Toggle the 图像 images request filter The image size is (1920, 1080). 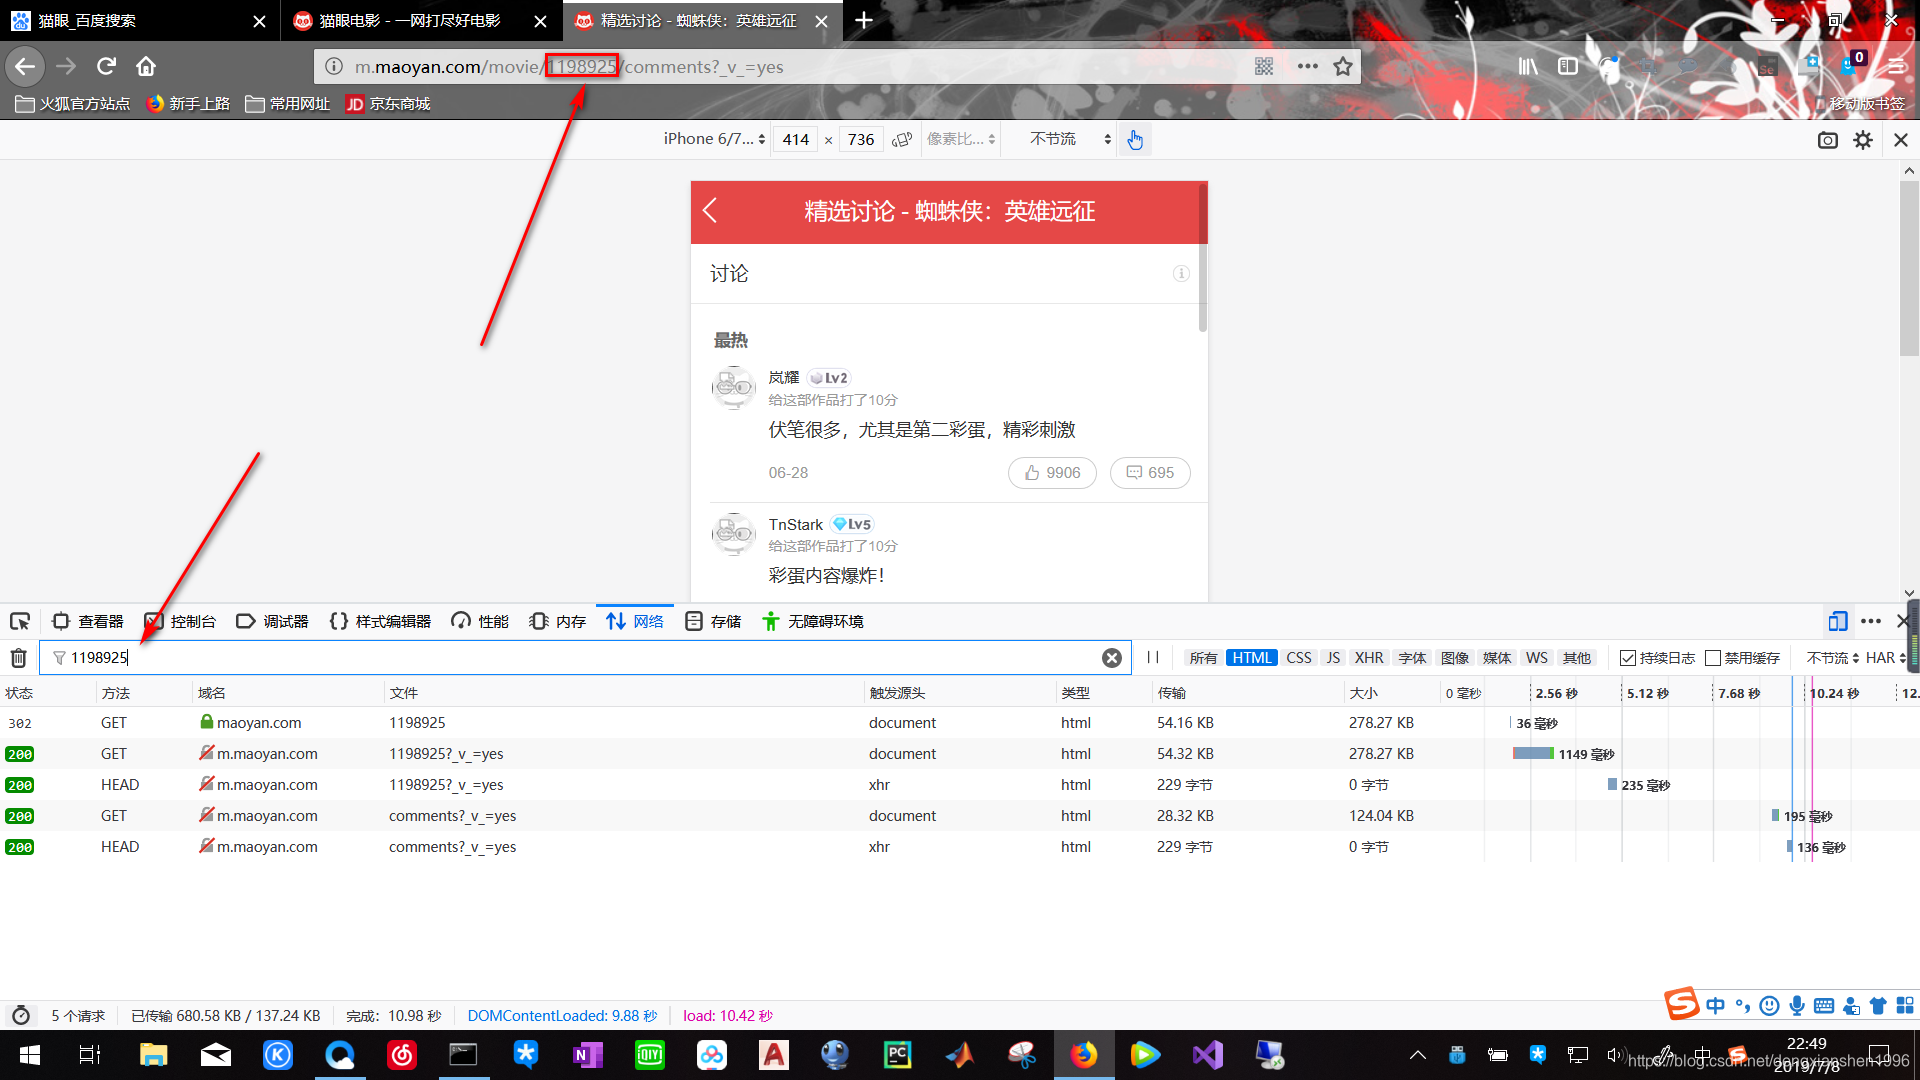point(1455,658)
